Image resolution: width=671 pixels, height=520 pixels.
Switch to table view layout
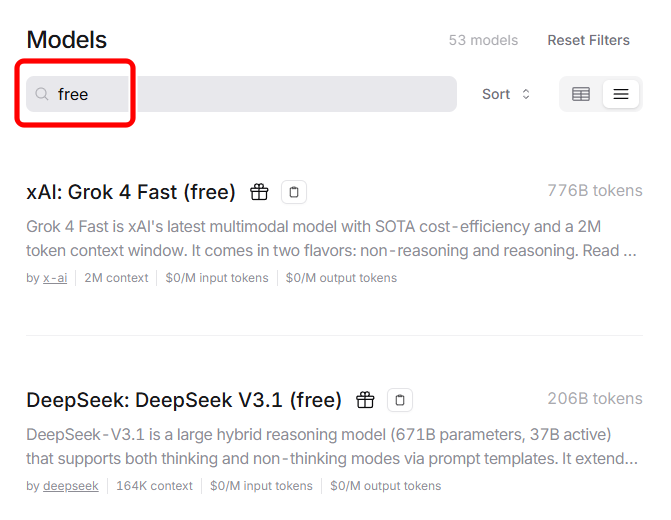point(581,94)
